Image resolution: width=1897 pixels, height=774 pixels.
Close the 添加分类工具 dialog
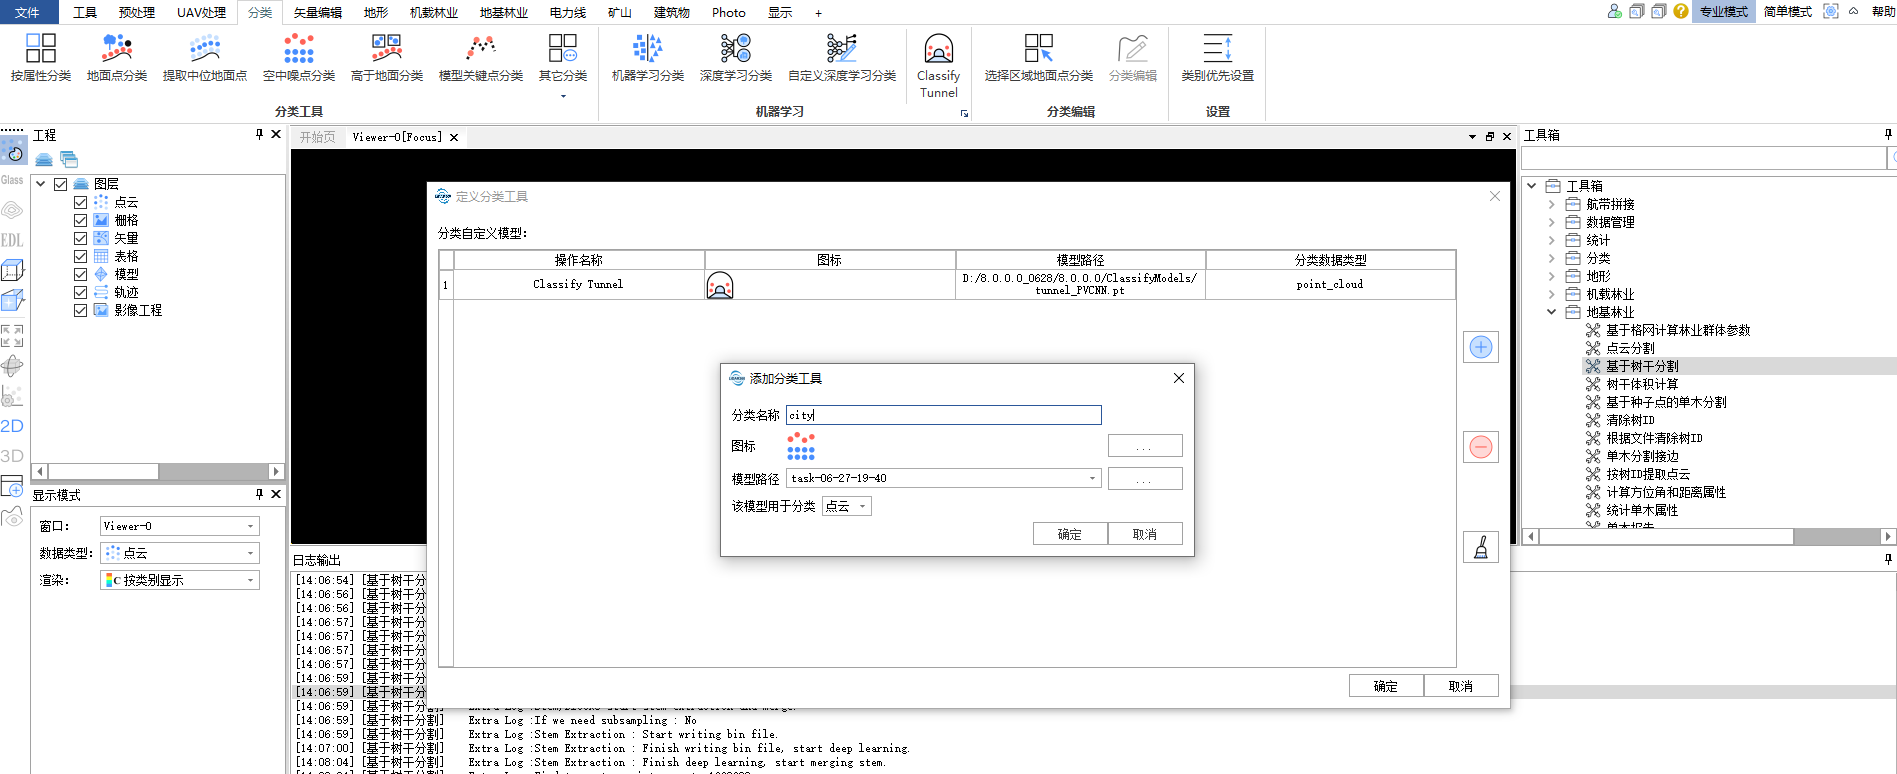pos(1179,378)
